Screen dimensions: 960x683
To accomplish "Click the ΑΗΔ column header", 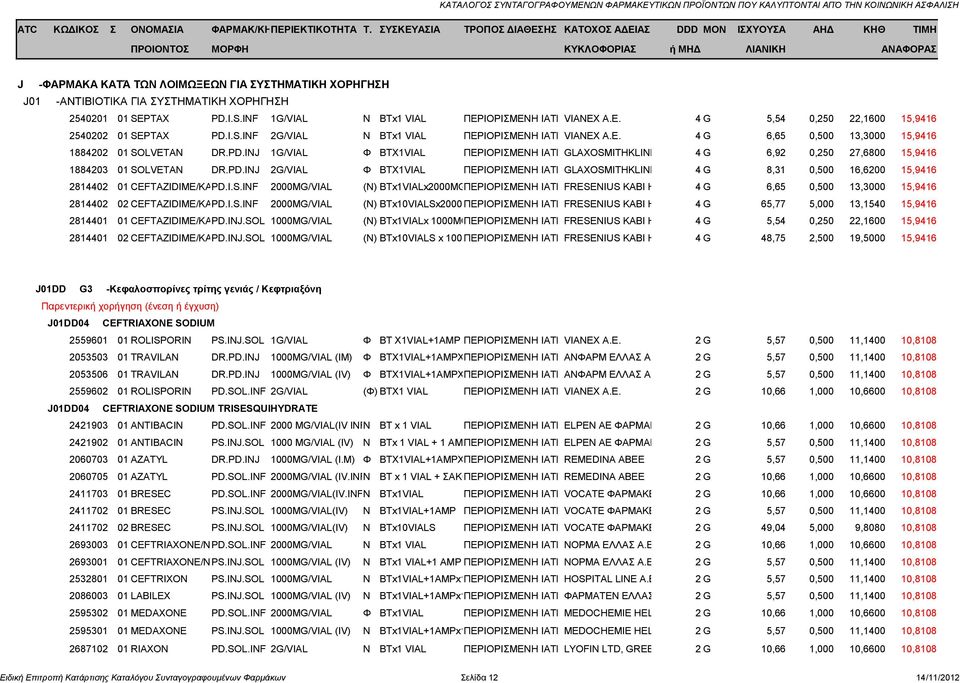I will (823, 29).
